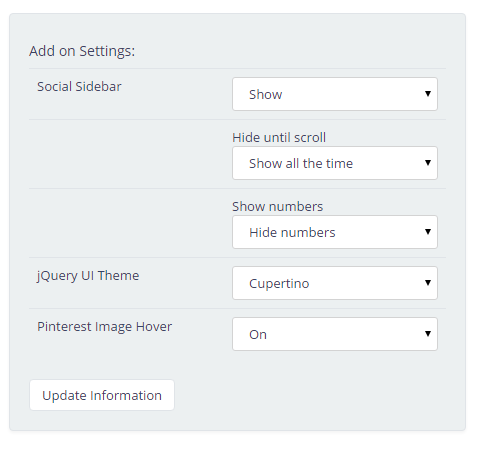
Task: Click the arrow icon on Social Sidebar select
Action: 428,94
